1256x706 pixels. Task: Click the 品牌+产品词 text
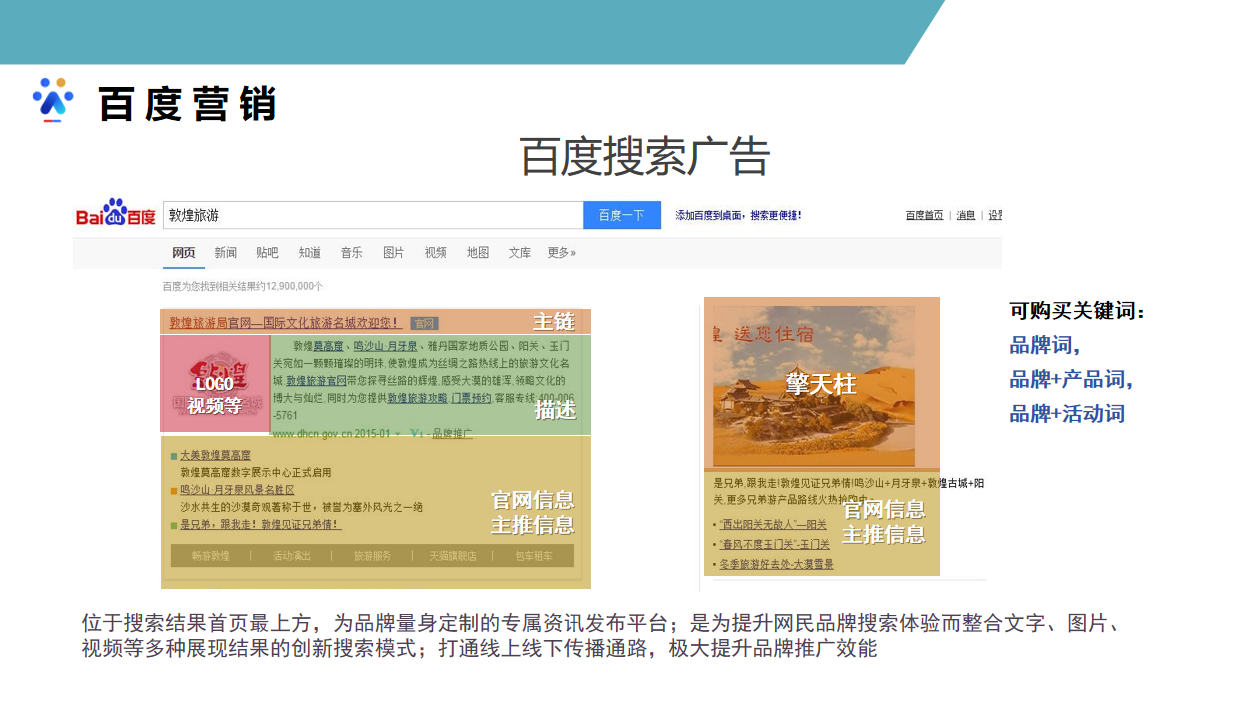(x=1071, y=380)
